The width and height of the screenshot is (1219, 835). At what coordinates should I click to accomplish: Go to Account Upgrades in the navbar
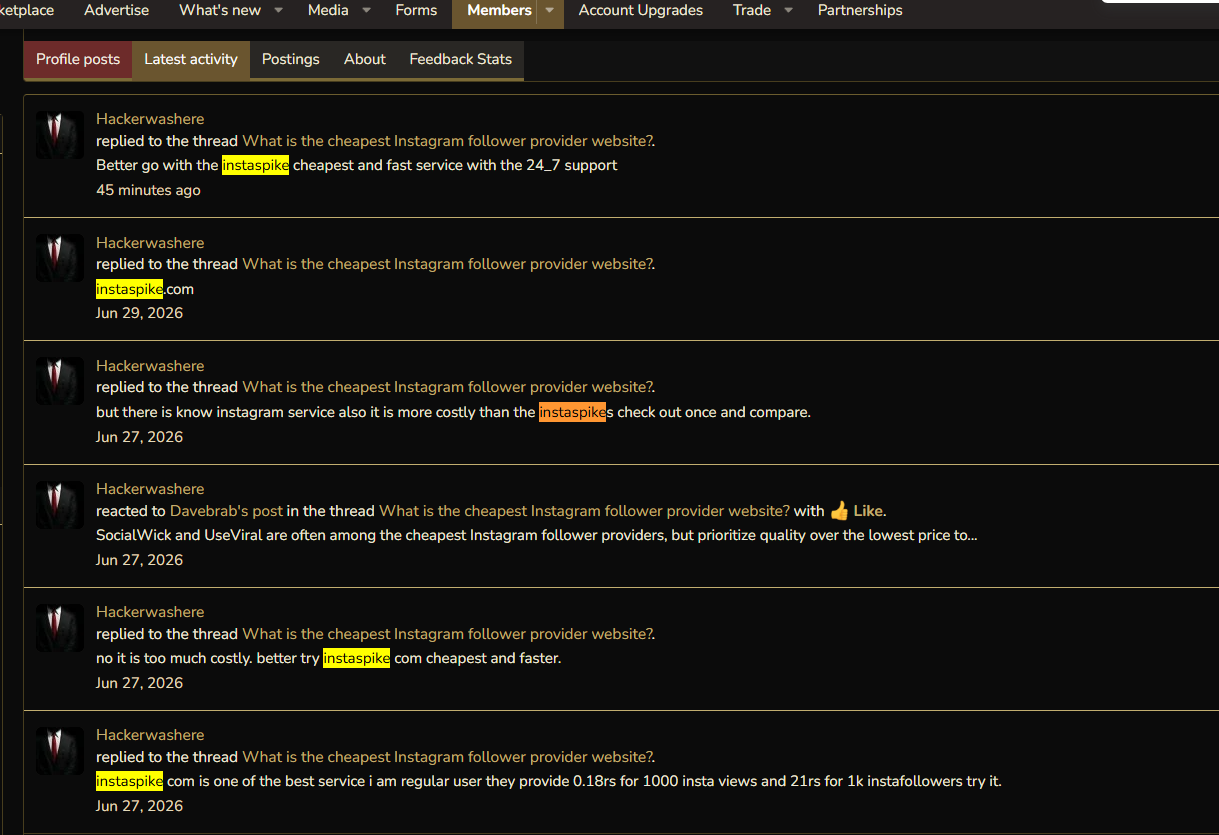pos(641,10)
